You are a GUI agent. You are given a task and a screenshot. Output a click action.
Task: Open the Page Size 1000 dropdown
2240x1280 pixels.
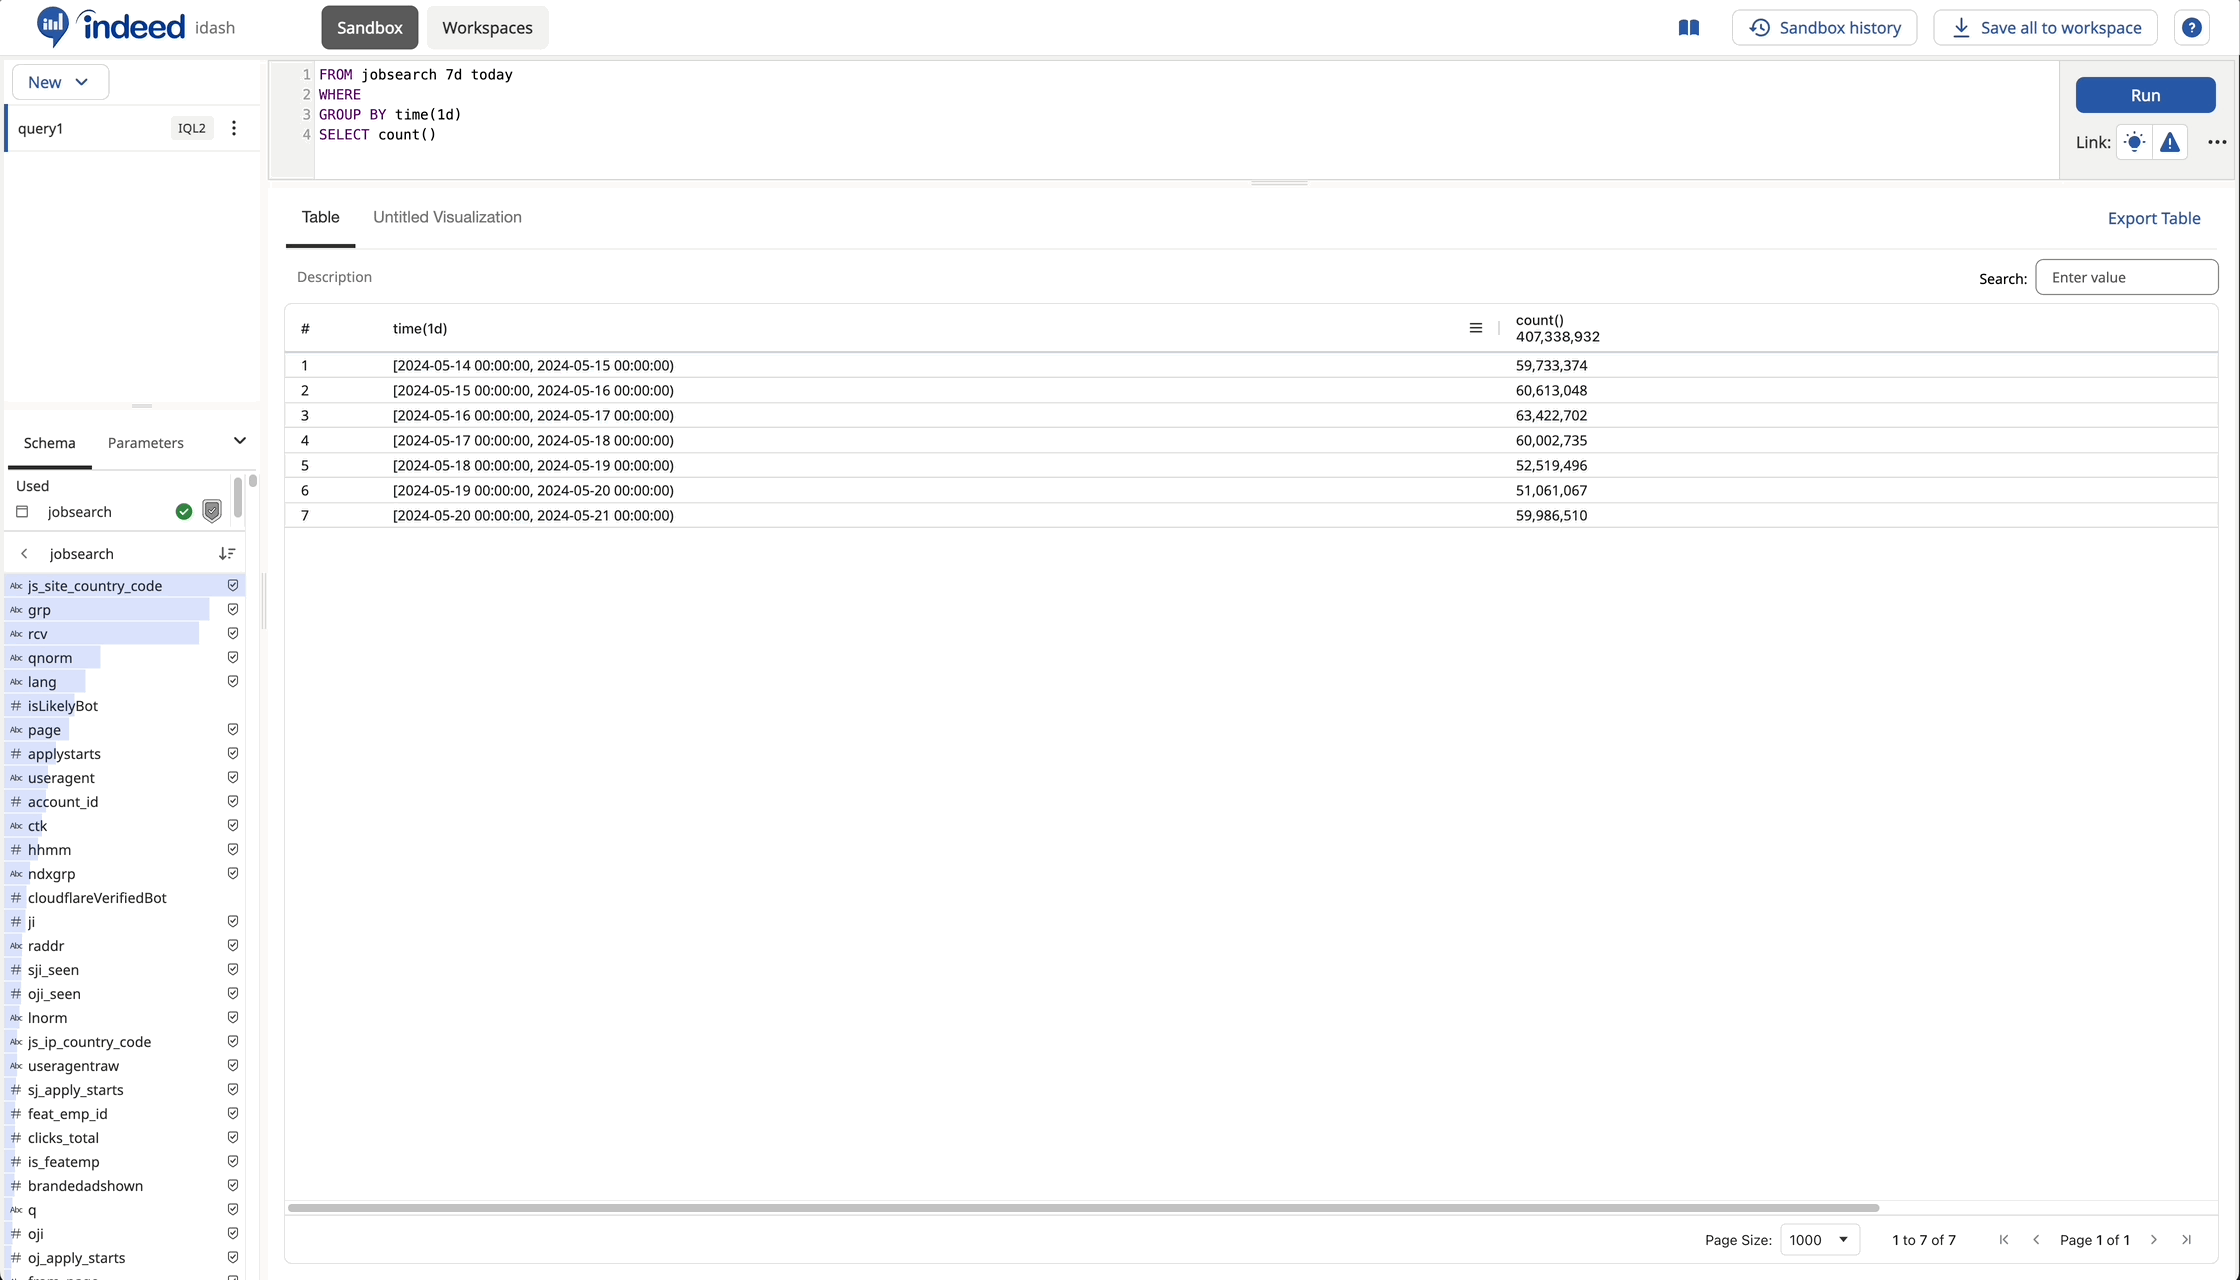1819,1239
